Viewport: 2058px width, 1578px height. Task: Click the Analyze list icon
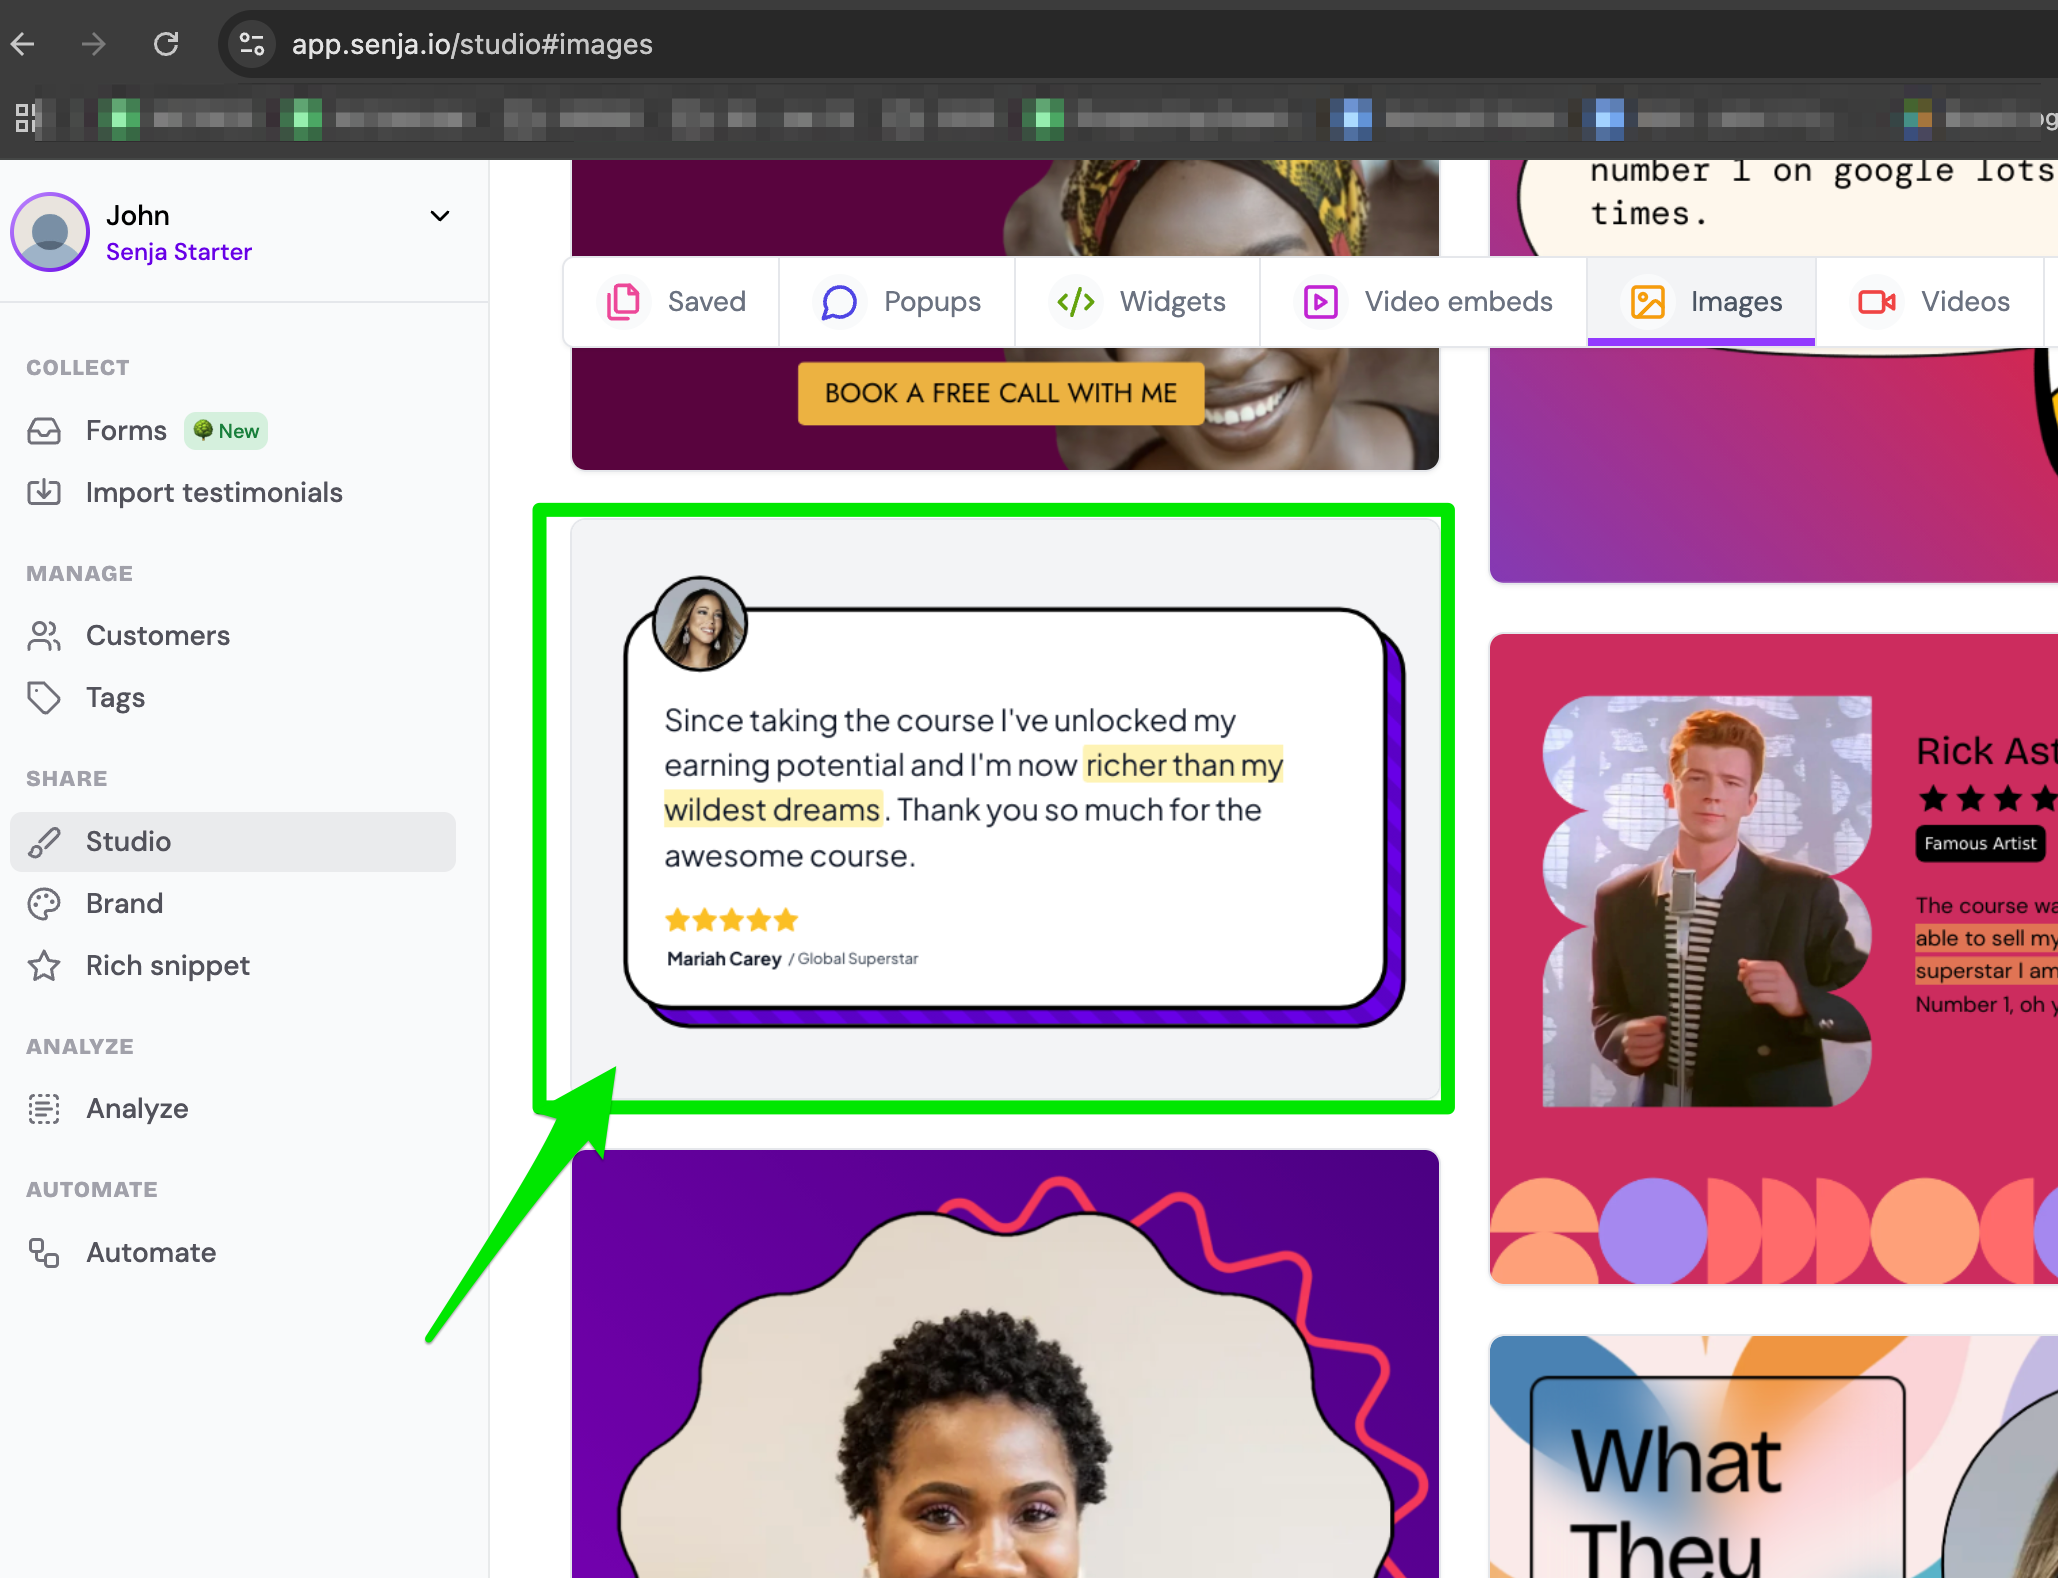(44, 1109)
